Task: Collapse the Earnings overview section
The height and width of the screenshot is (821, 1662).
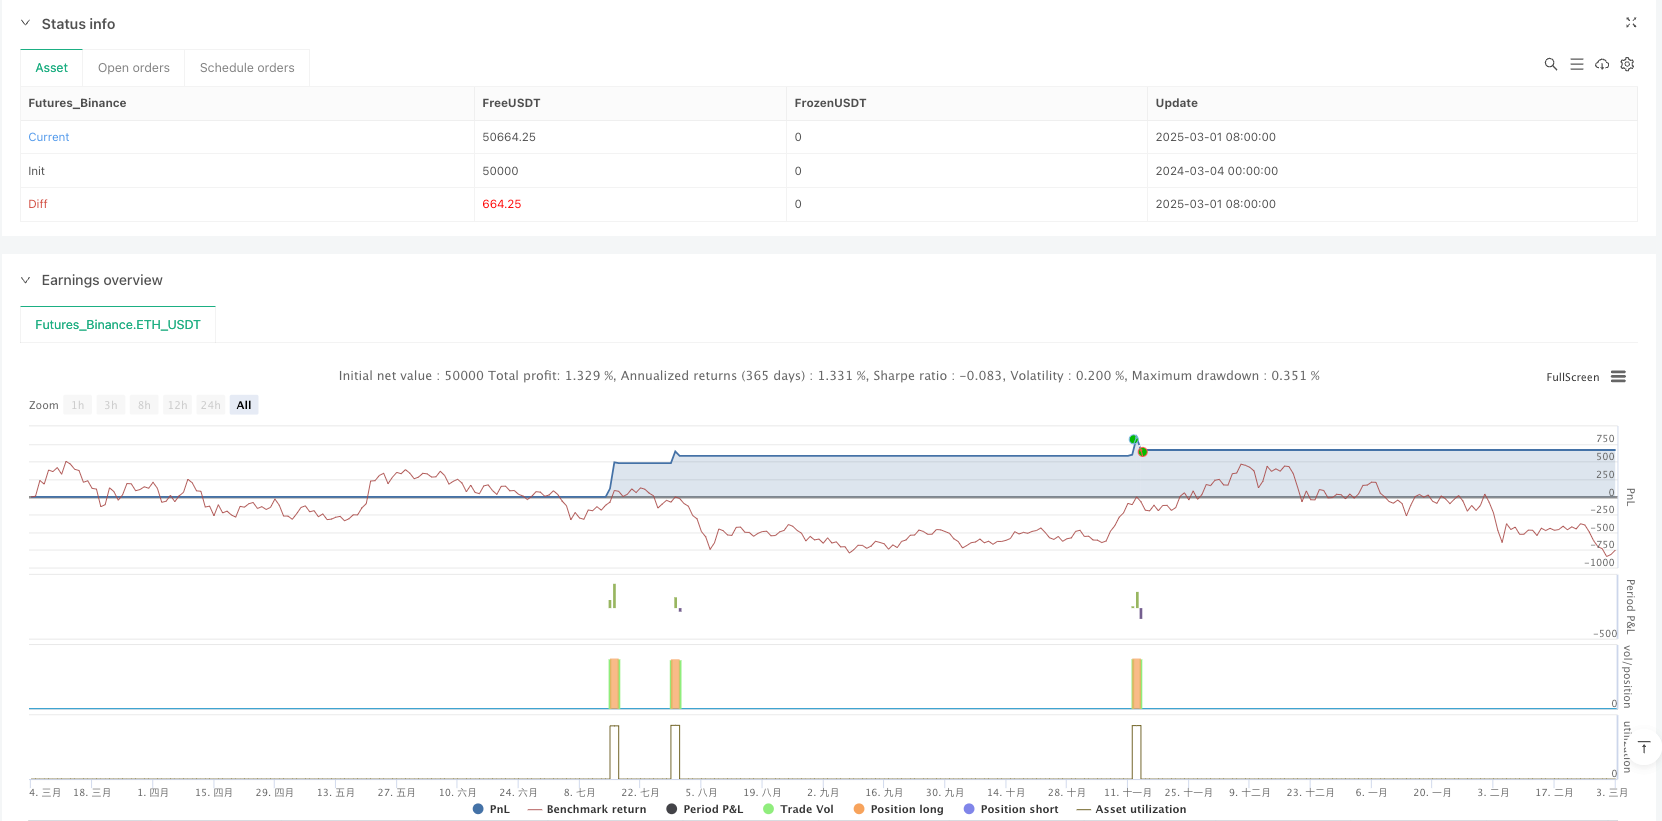Action: coord(25,280)
